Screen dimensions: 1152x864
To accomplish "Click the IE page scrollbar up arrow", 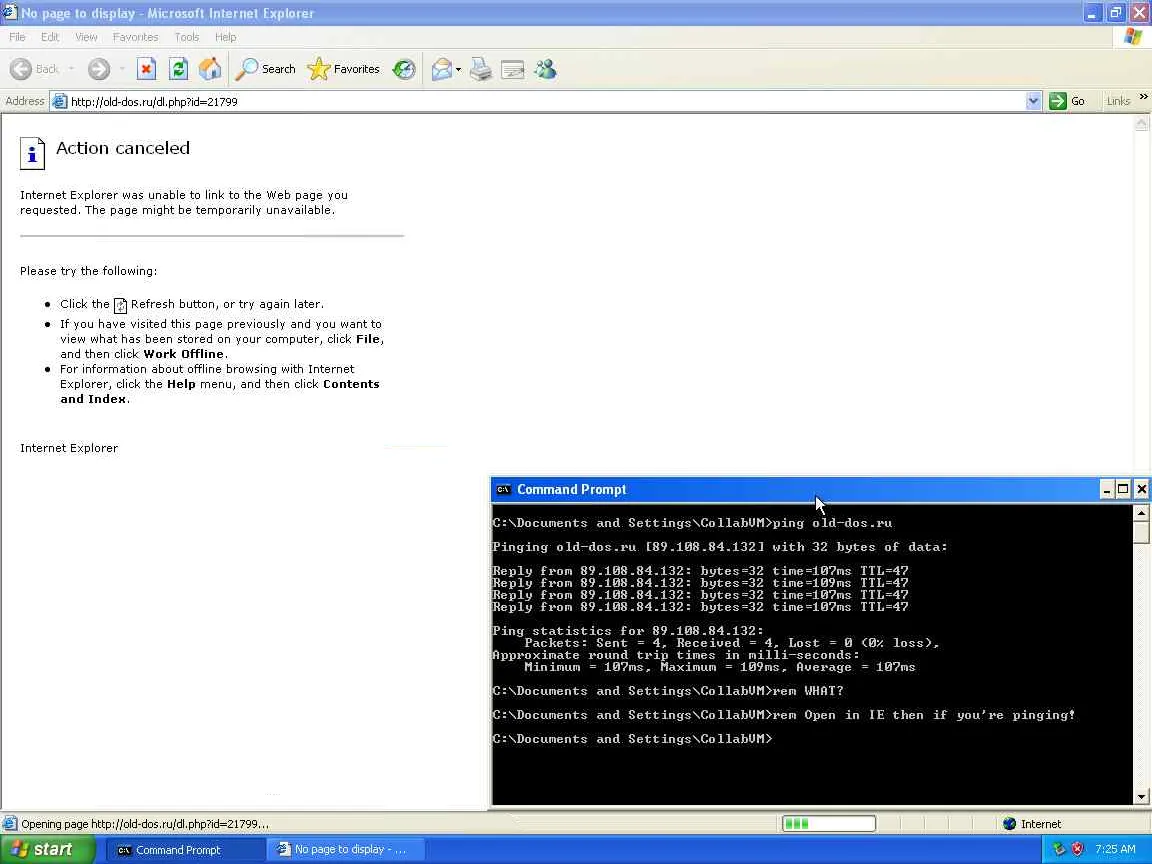I will pyautogui.click(x=1141, y=124).
